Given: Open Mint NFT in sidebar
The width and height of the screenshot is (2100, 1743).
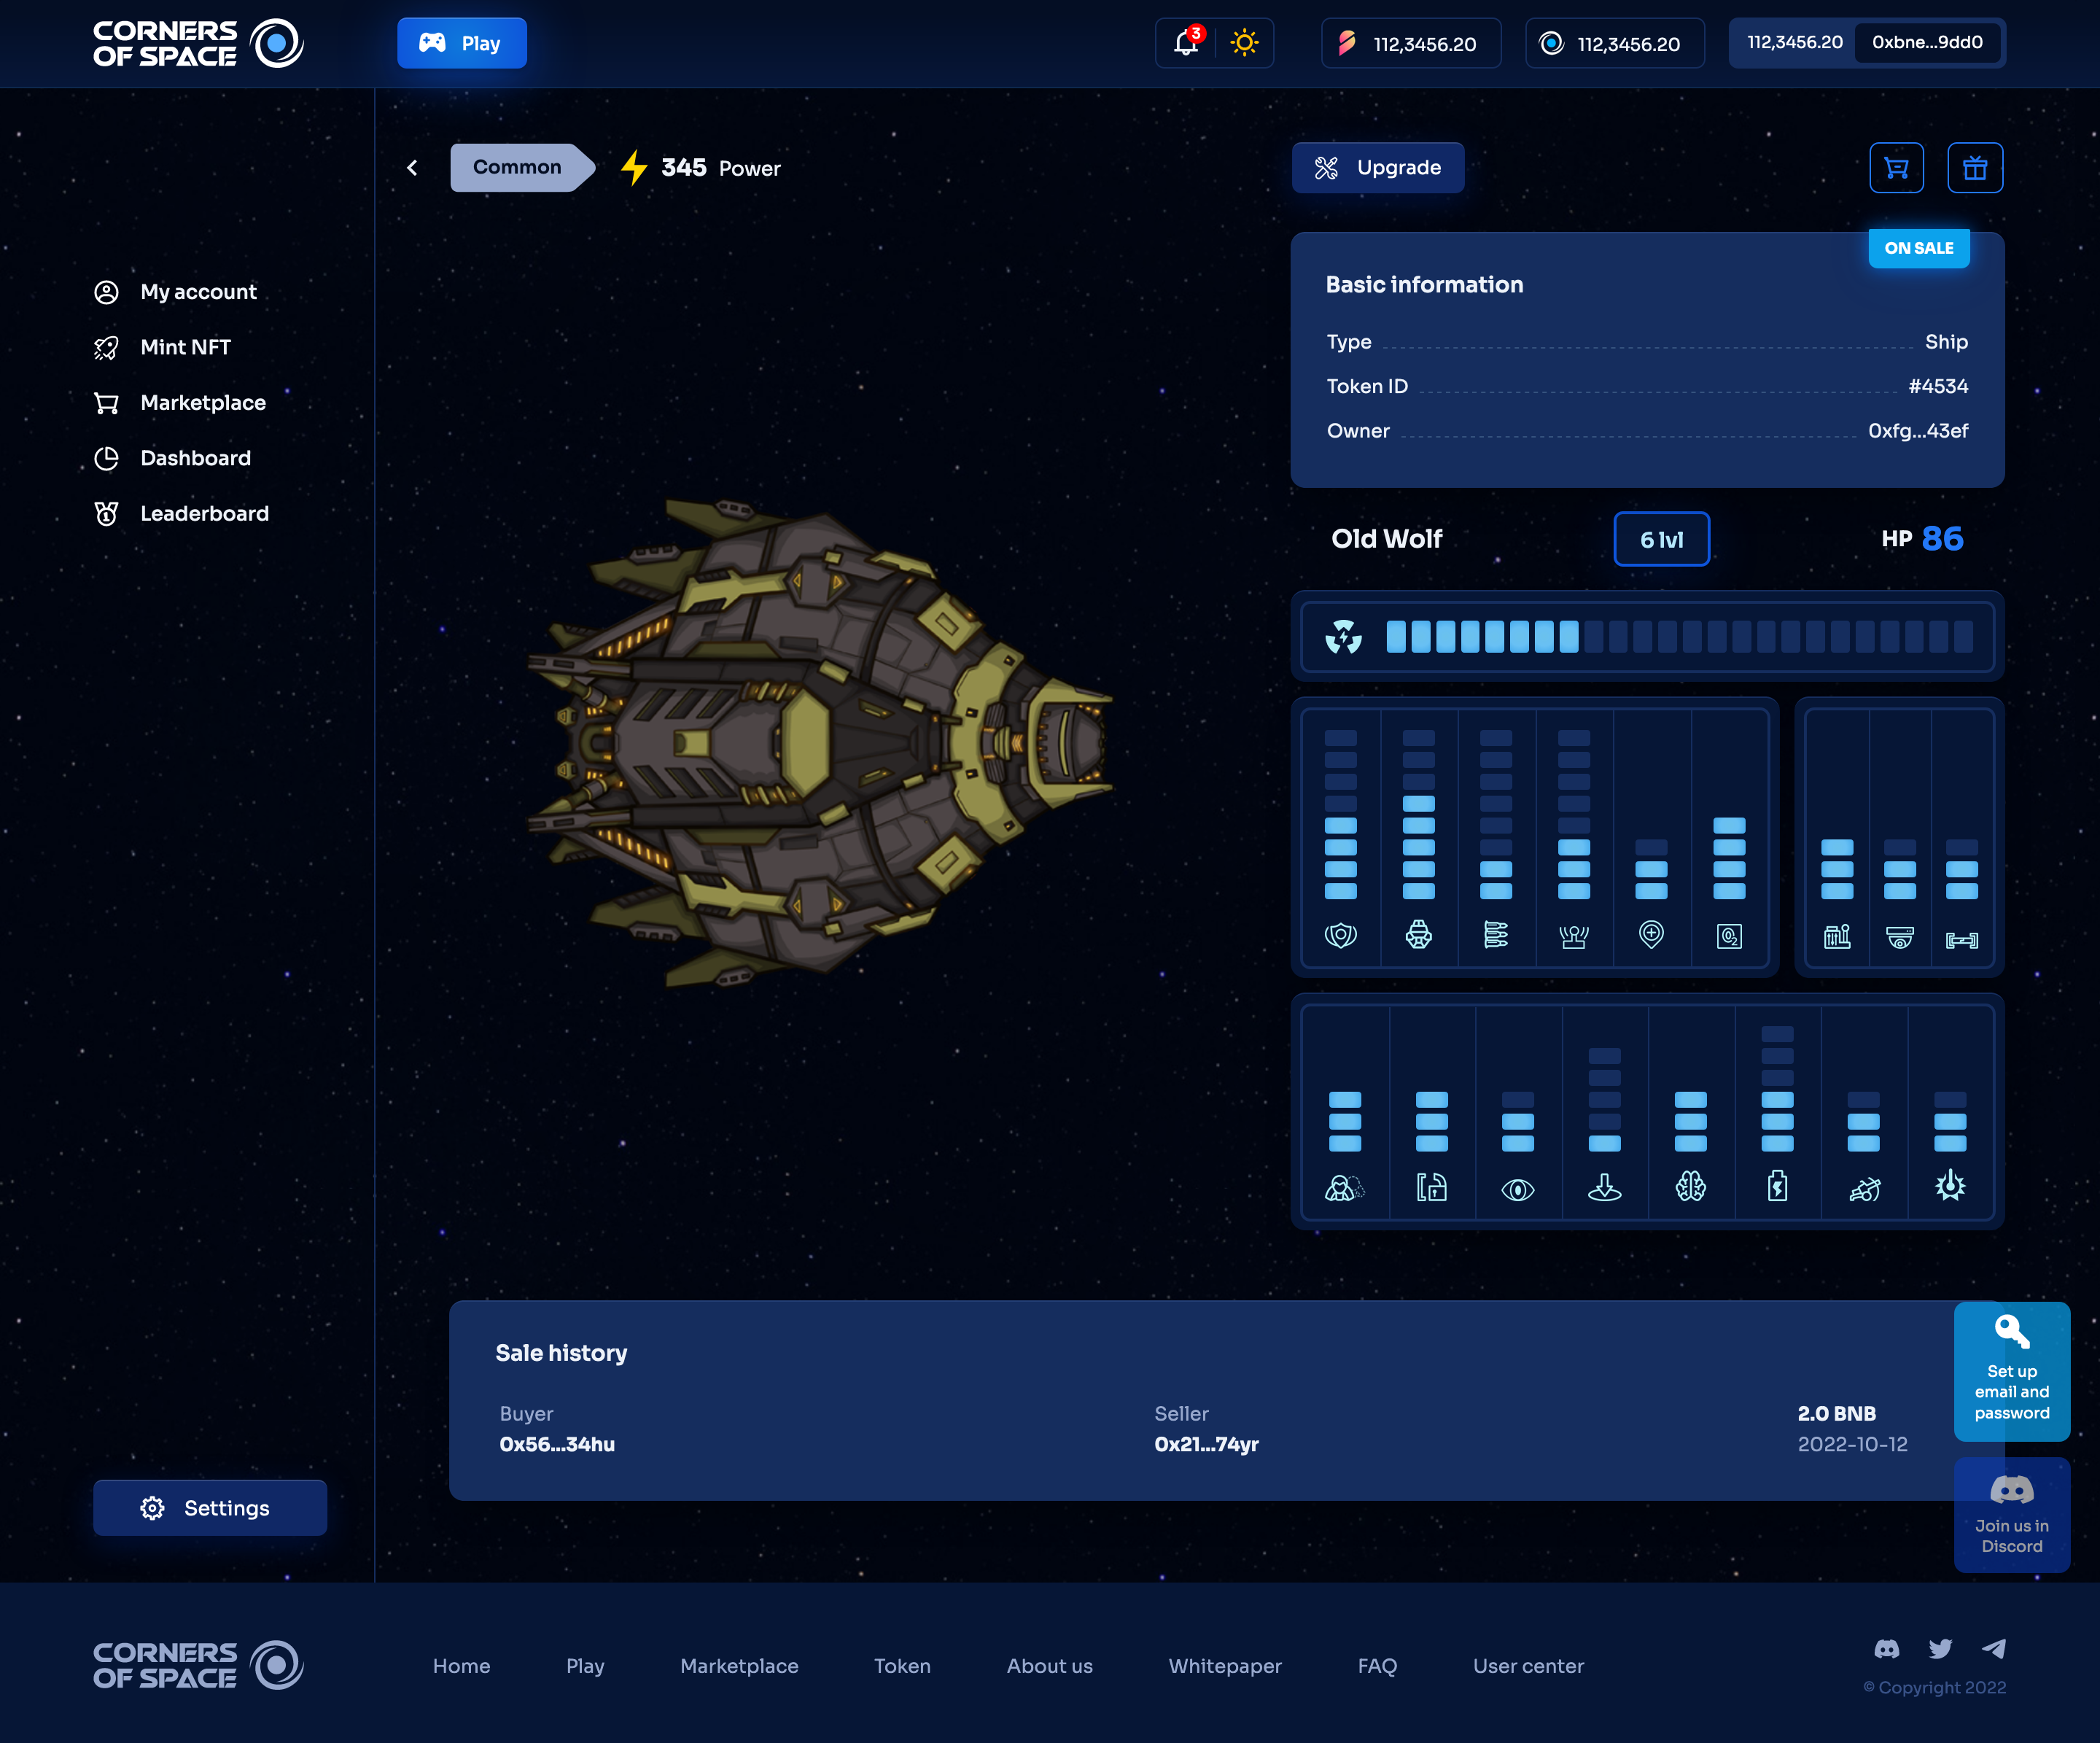Looking at the screenshot, I should coord(163,347).
